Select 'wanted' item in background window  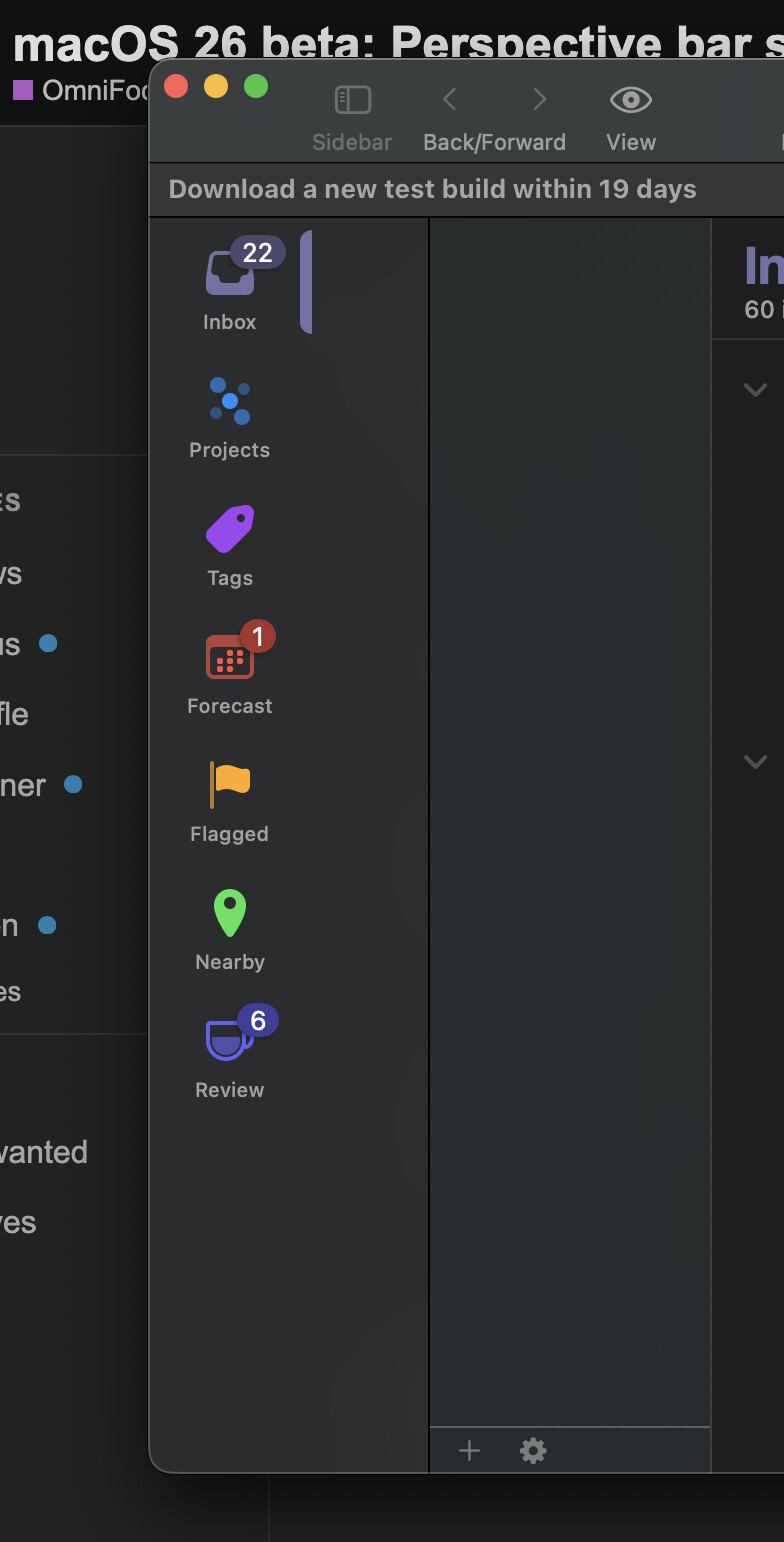pos(44,1152)
